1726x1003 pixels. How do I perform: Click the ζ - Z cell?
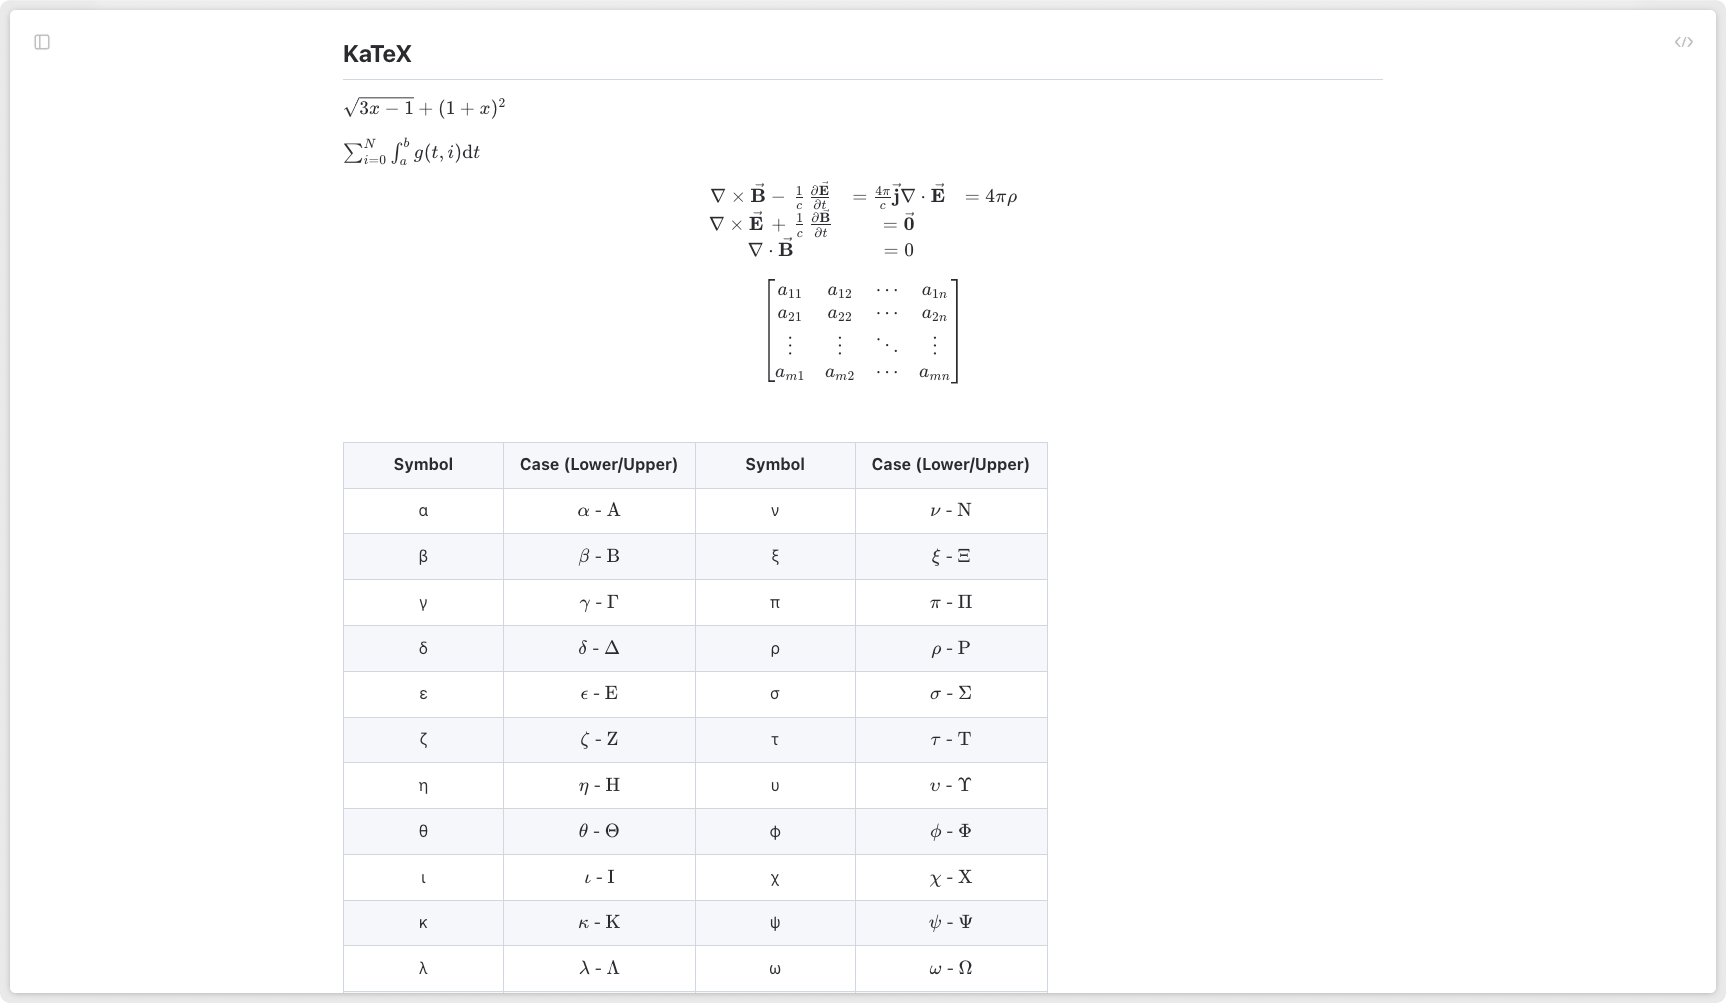(x=599, y=740)
